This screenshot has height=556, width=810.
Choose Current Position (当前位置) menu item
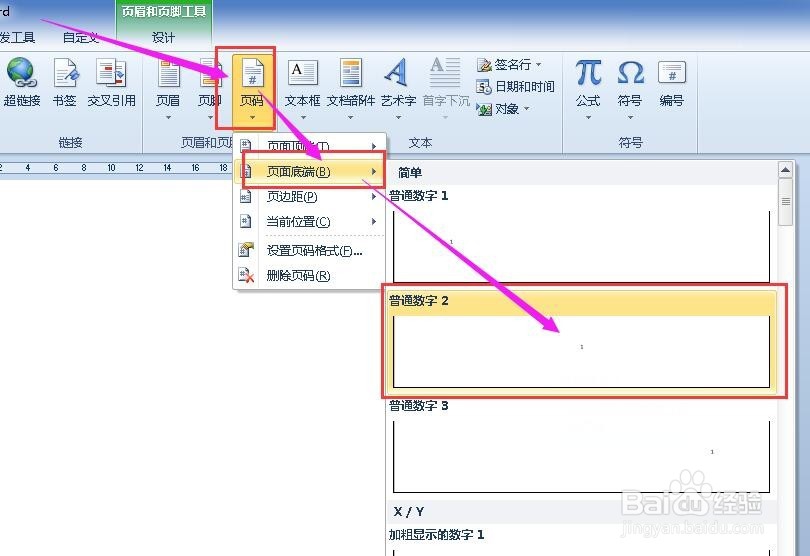coord(309,222)
